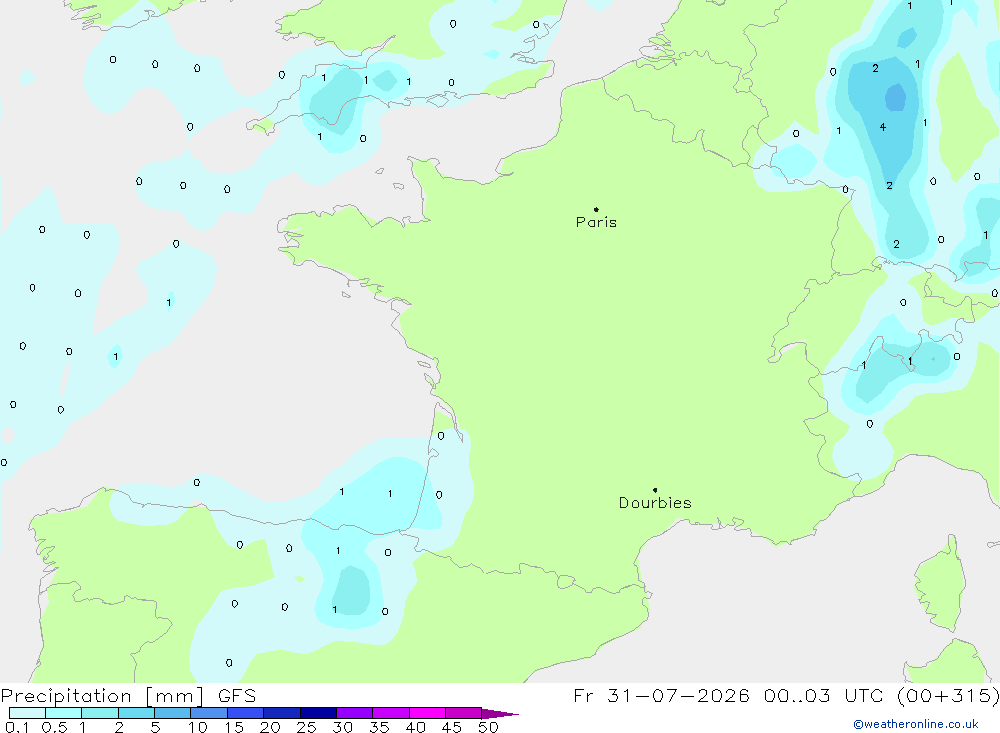Click the Paris city label

(596, 222)
